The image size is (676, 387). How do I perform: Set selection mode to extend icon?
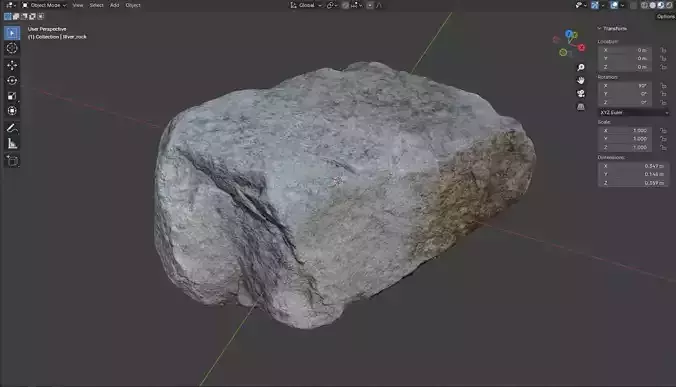pos(16,16)
